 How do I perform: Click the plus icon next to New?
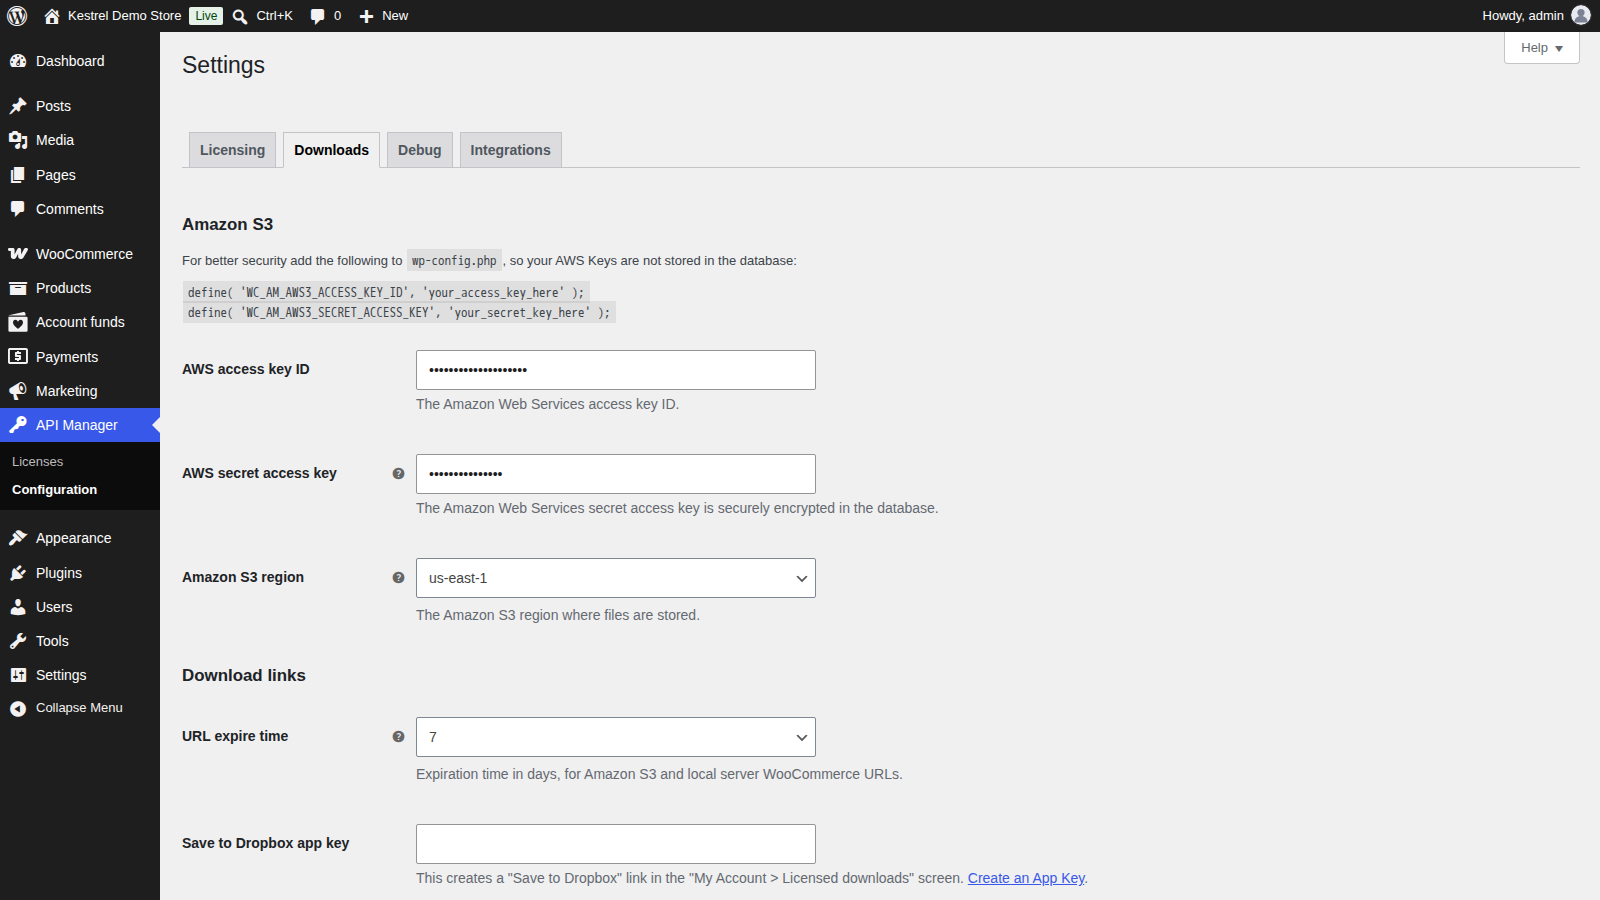(x=366, y=16)
